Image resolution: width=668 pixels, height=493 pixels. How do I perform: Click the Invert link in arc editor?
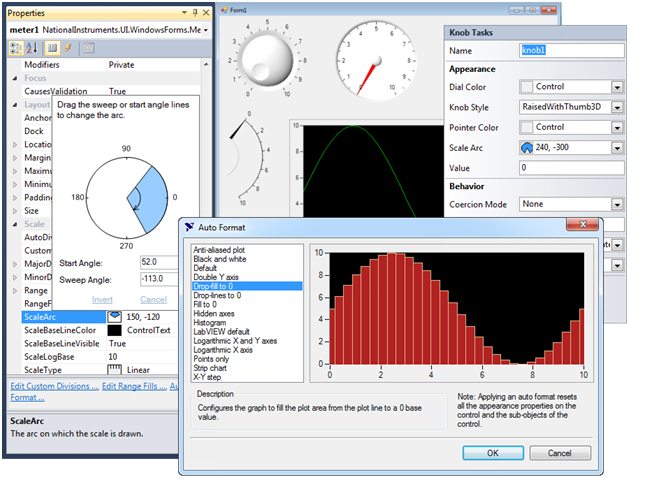[103, 299]
